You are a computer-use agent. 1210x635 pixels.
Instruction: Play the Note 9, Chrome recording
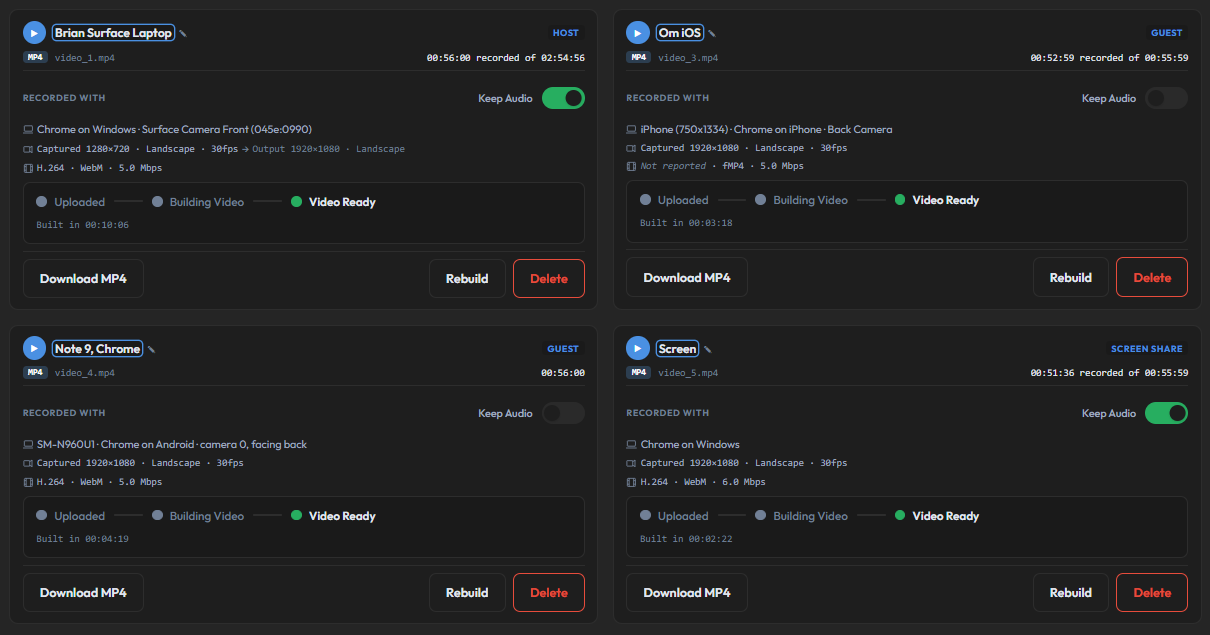pyautogui.click(x=35, y=348)
